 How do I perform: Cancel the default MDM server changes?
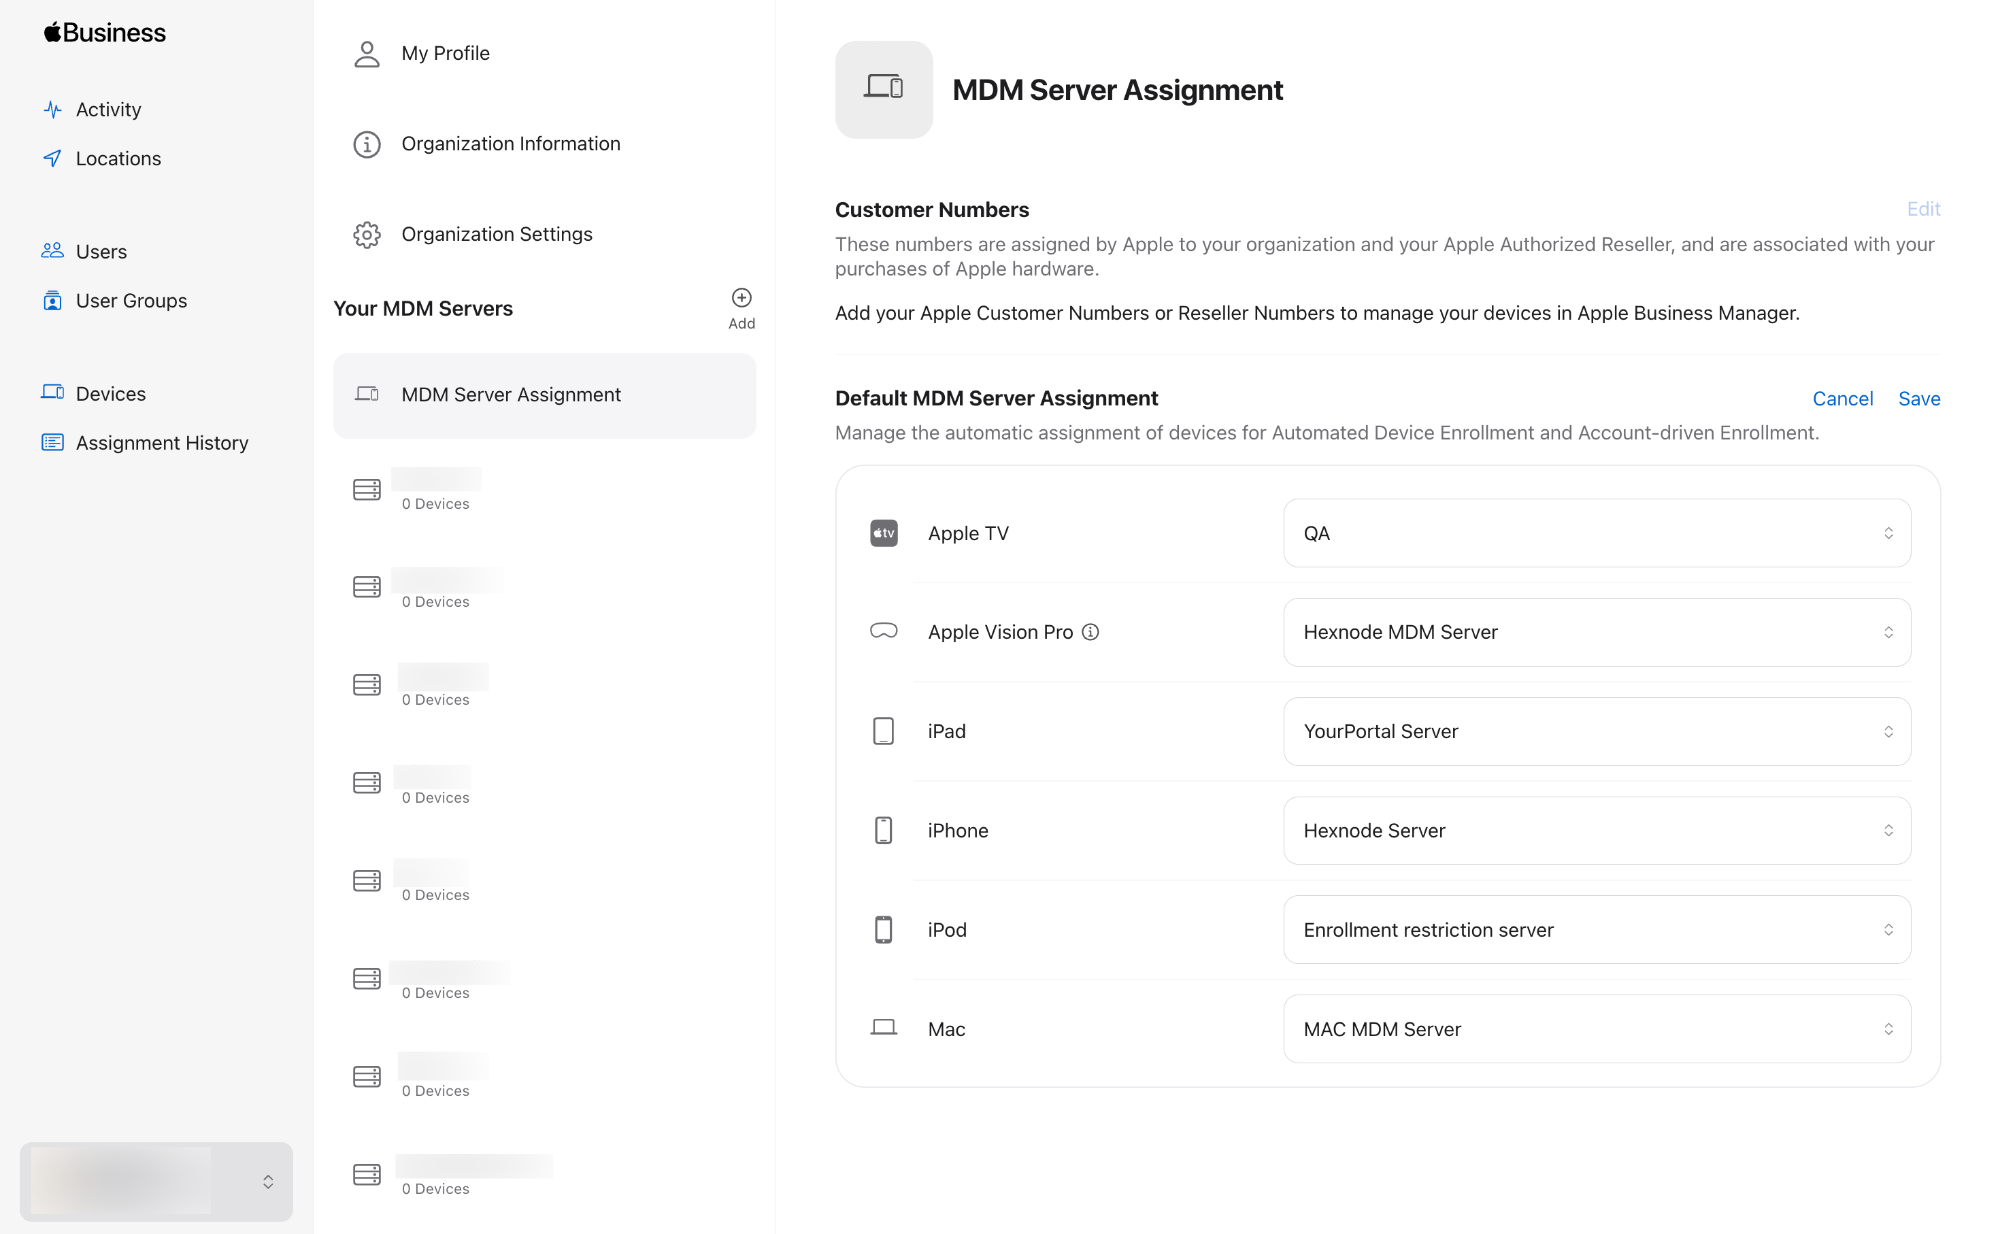click(x=1842, y=398)
